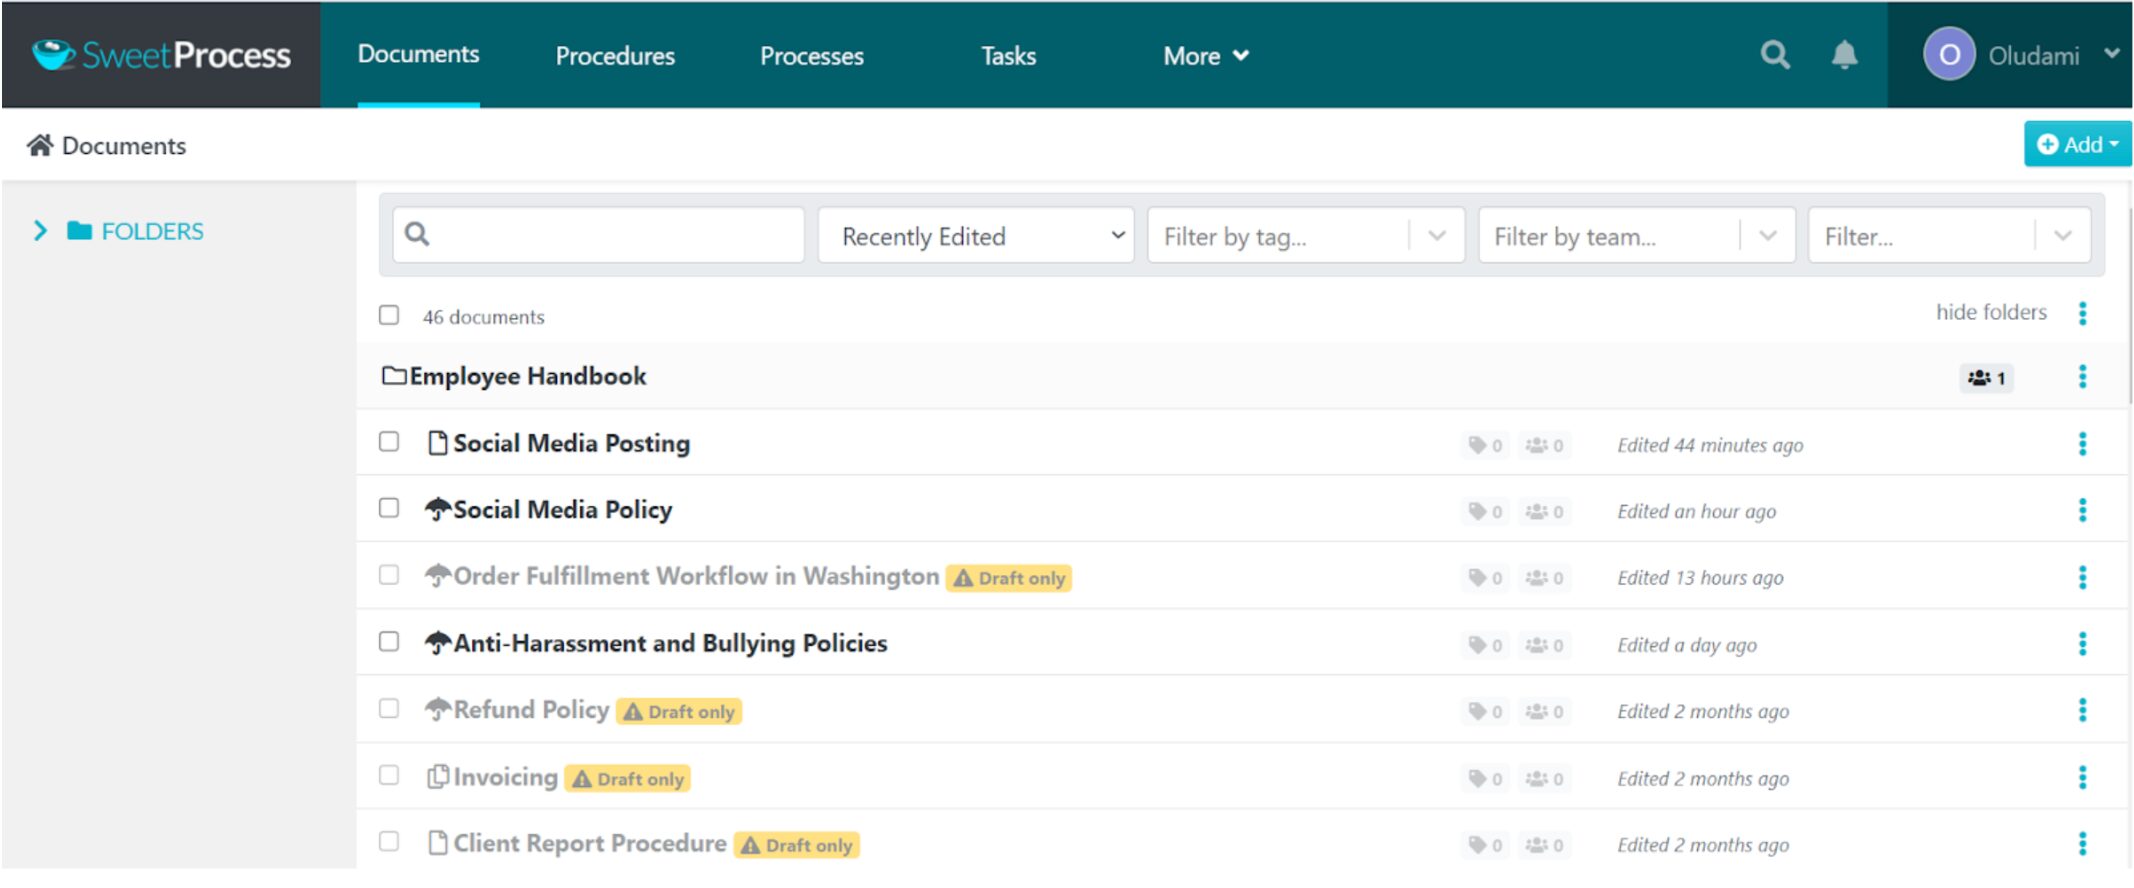The image size is (2134, 888).
Task: Open the Recently Edited sort dropdown
Action: coord(976,236)
